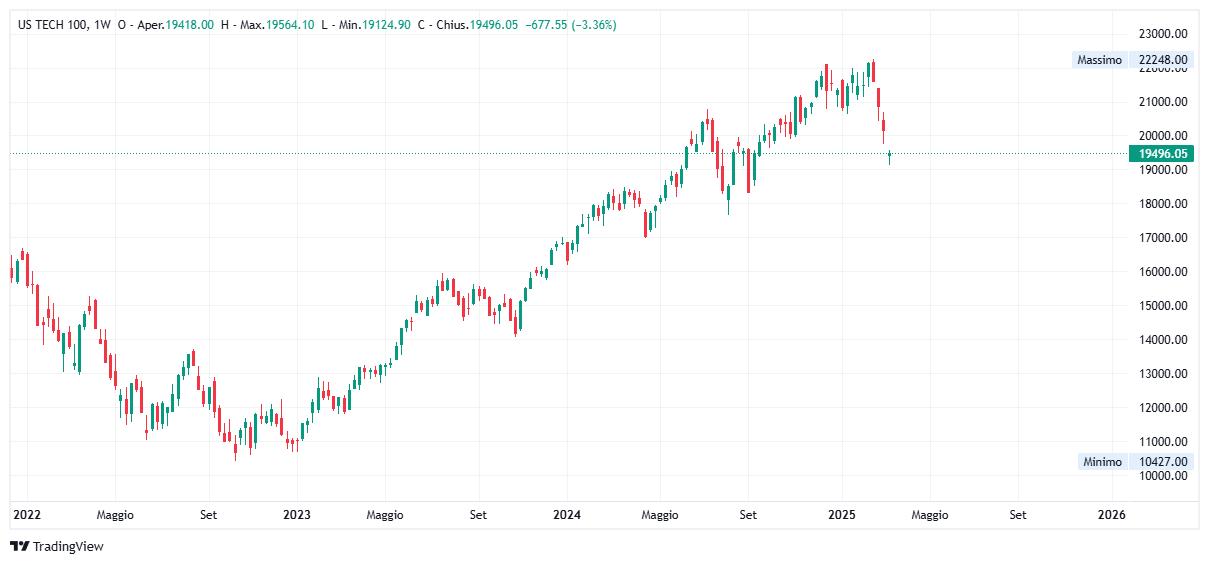Click the Minimo 10427.00 price label
The image size is (1209, 564).
point(1135,462)
